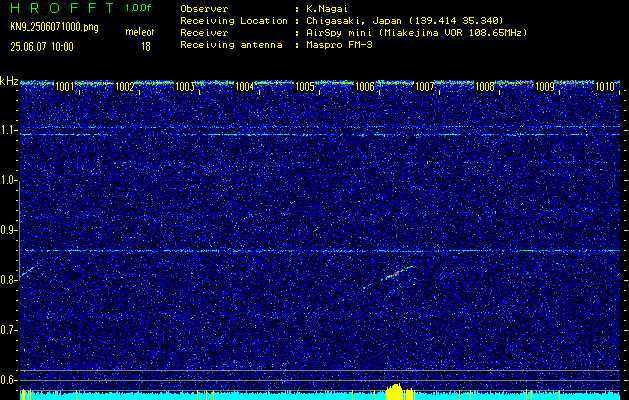Click the 0.7 frequency axis label

pos(8,330)
